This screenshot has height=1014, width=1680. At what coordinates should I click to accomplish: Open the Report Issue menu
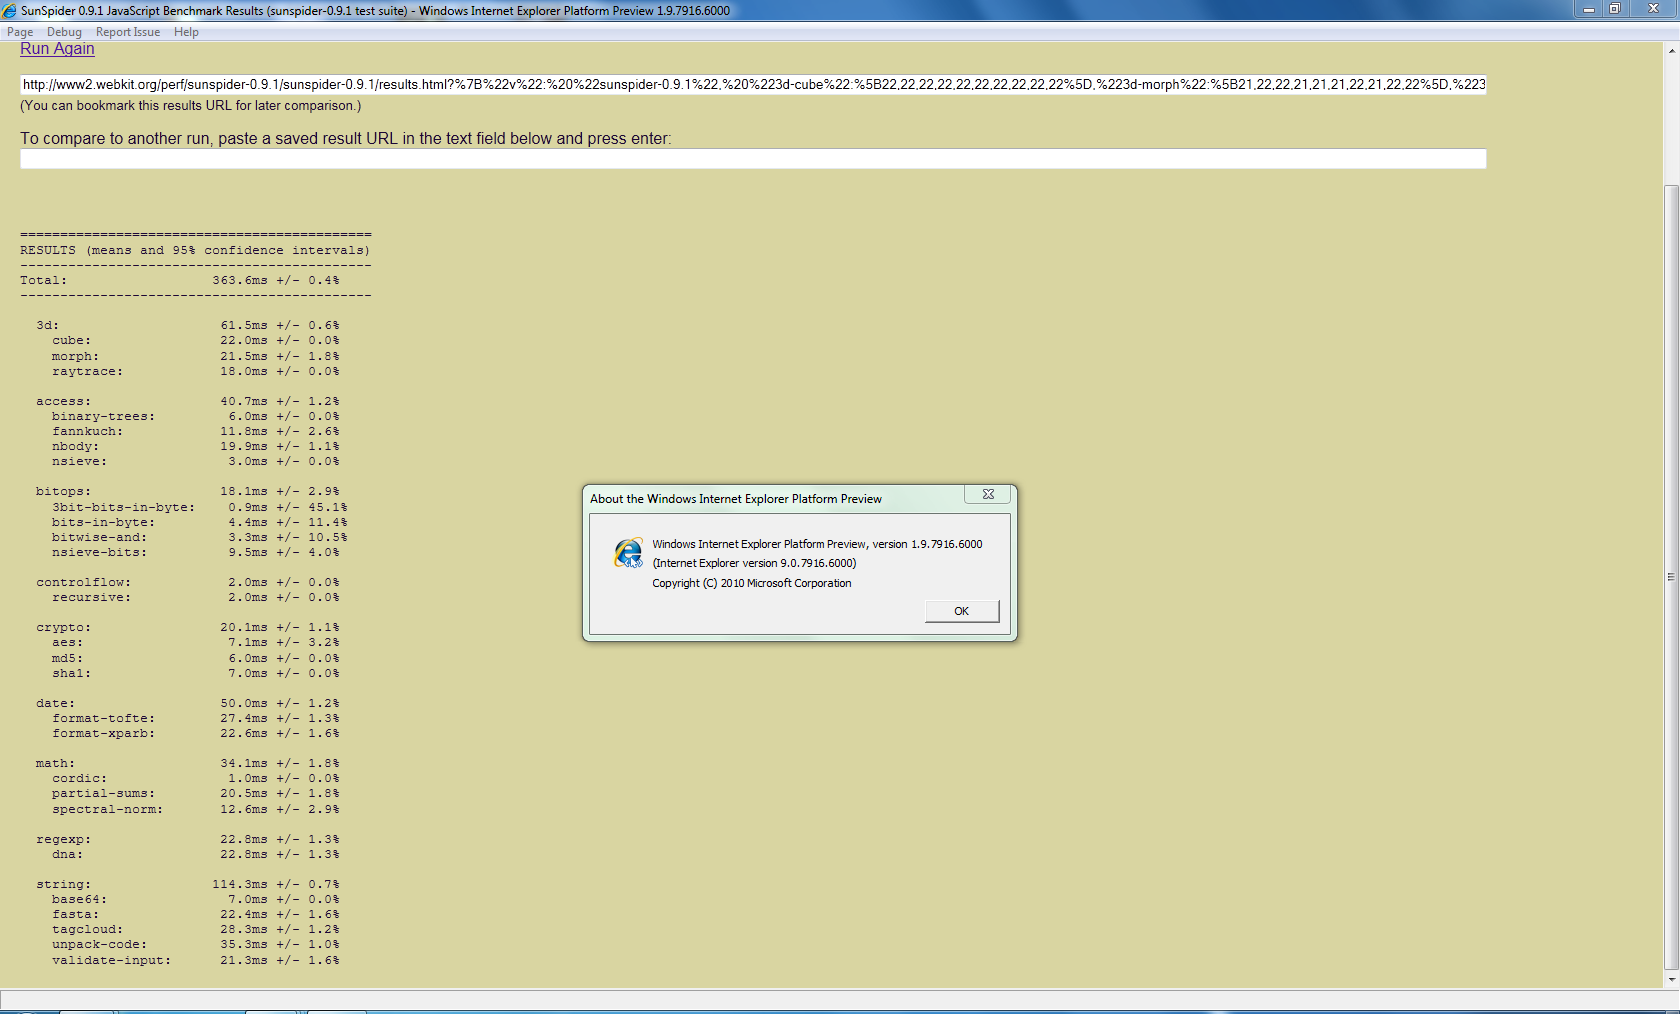pyautogui.click(x=128, y=32)
